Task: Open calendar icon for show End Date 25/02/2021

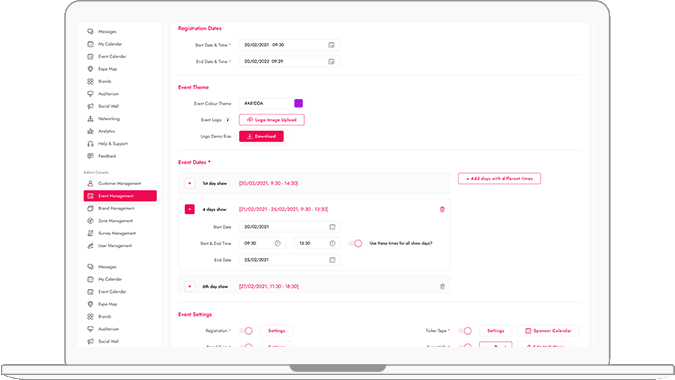Action: coord(332,260)
